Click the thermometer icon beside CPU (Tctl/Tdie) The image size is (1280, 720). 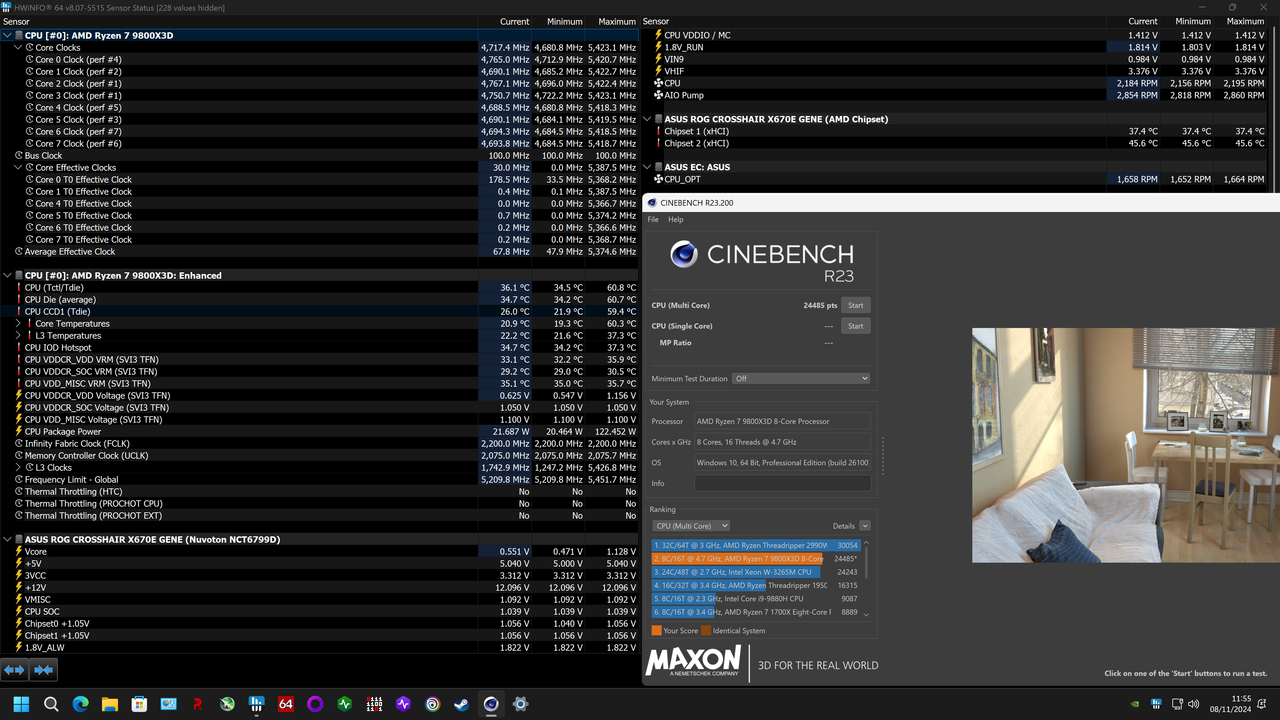click(19, 288)
